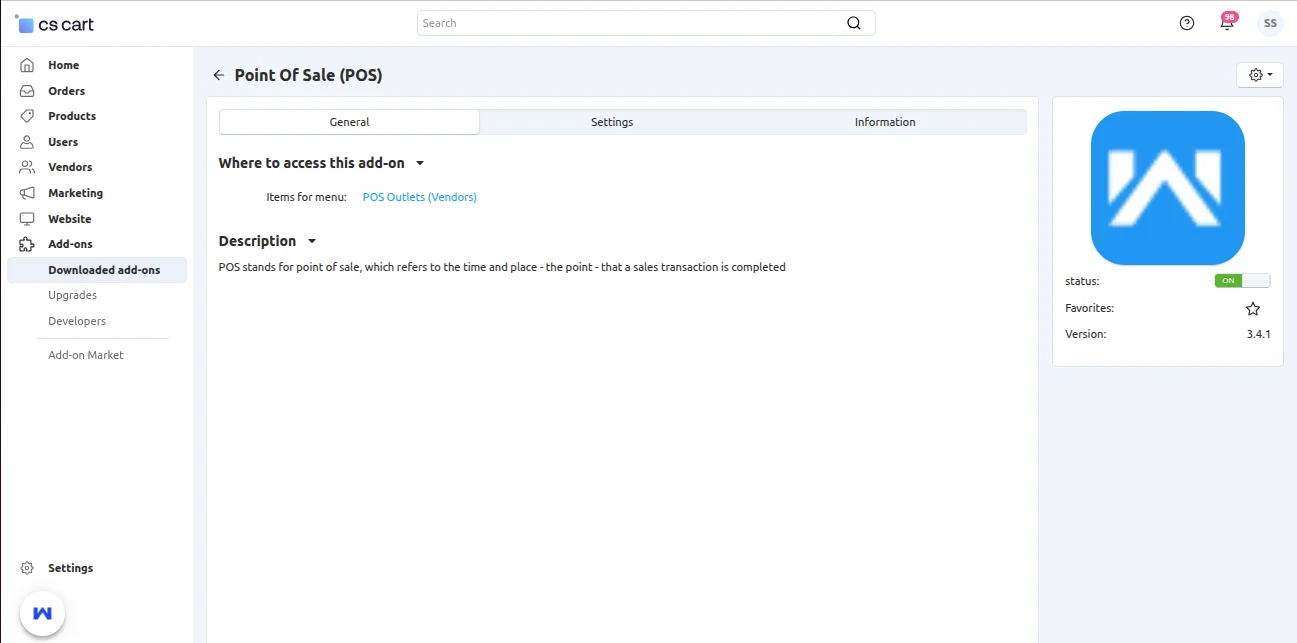This screenshot has height=643, width=1297.
Task: Click the blue add-on logo image
Action: (1168, 188)
